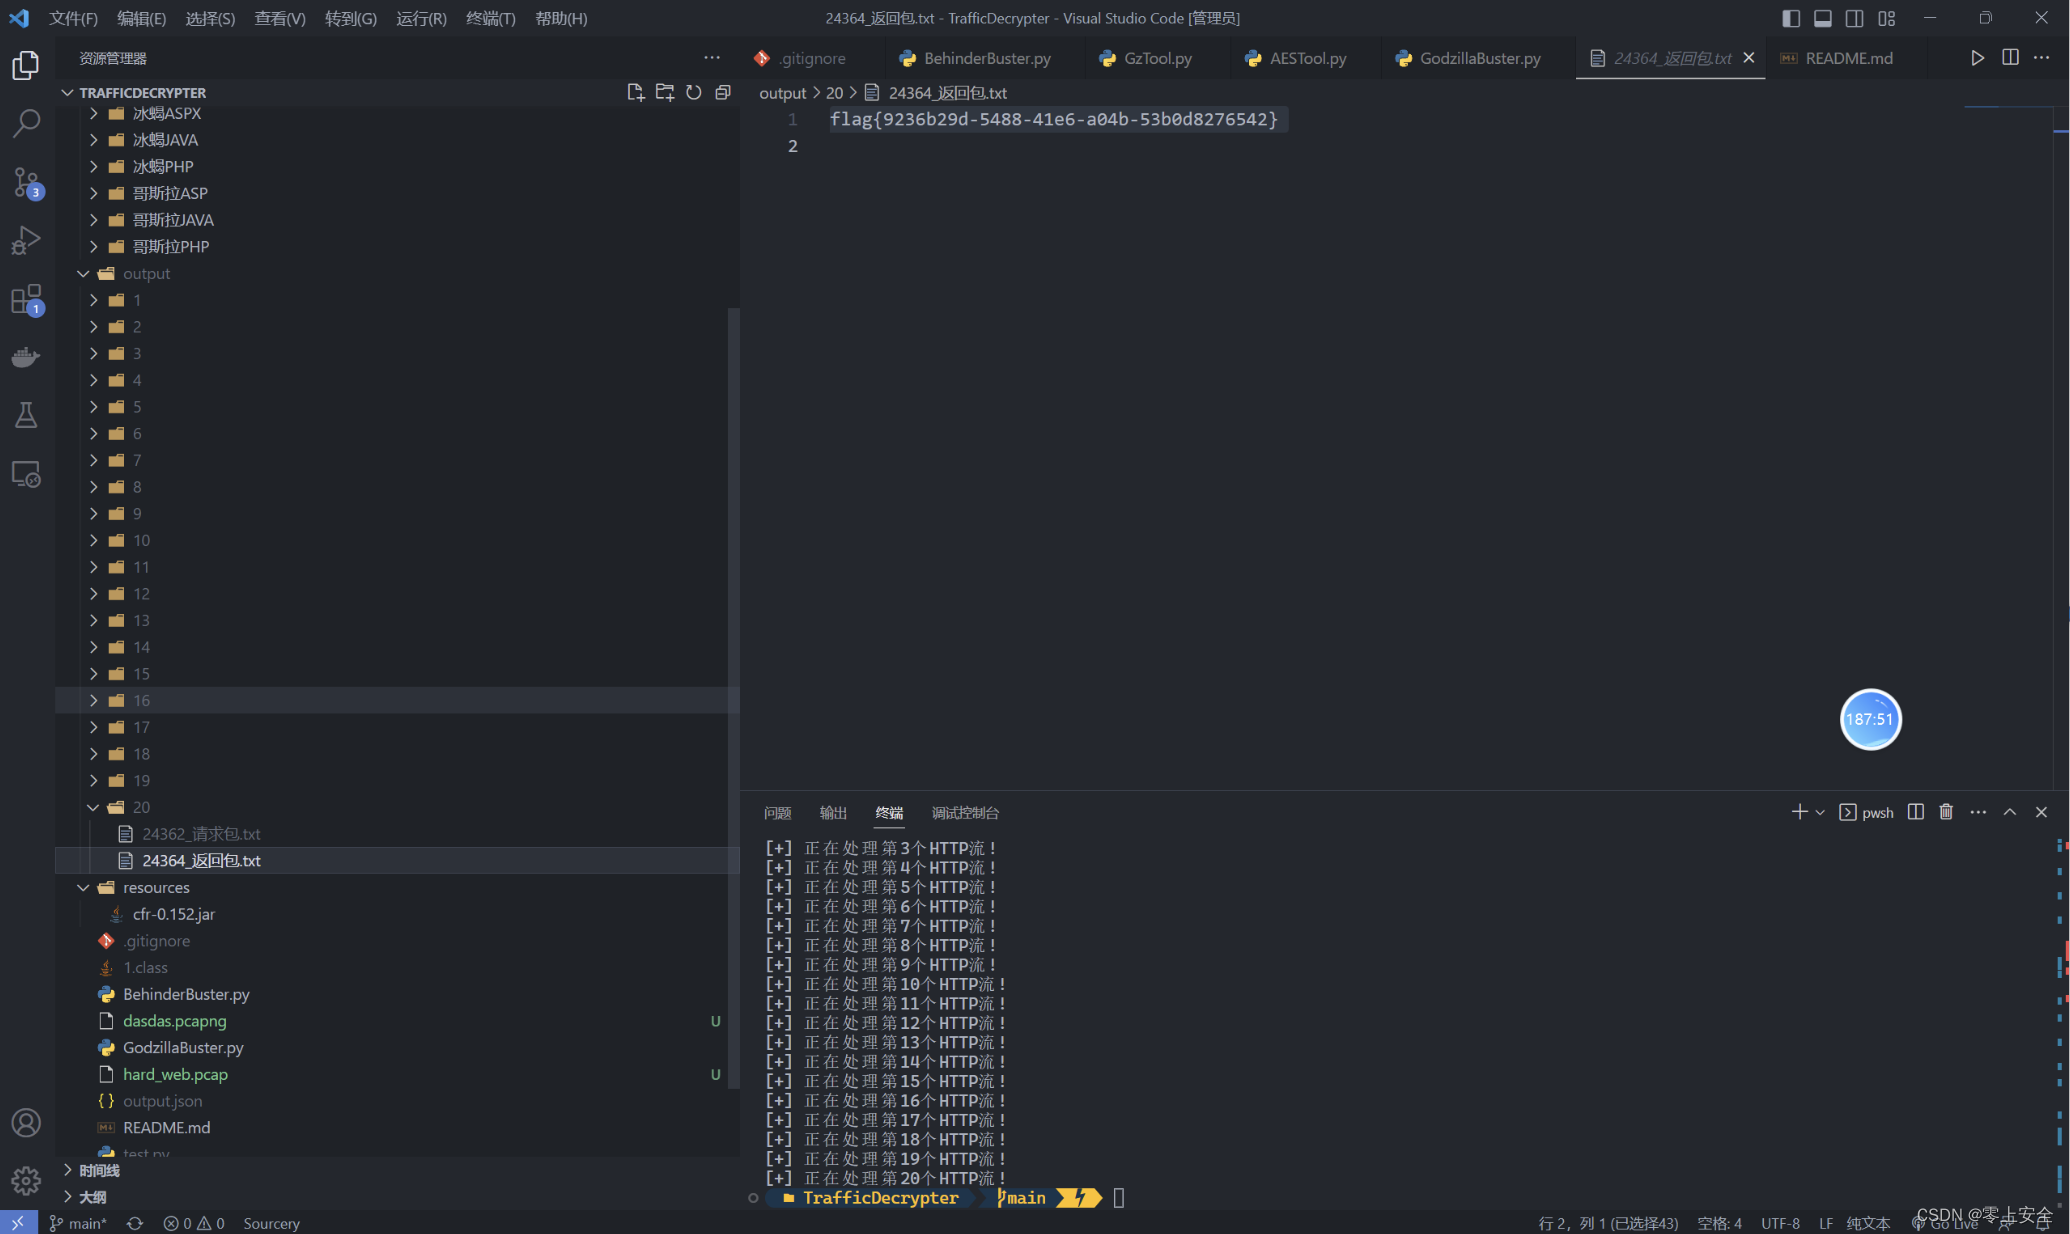Open the Search view in activity bar
This screenshot has height=1234, width=2070.
click(26, 123)
